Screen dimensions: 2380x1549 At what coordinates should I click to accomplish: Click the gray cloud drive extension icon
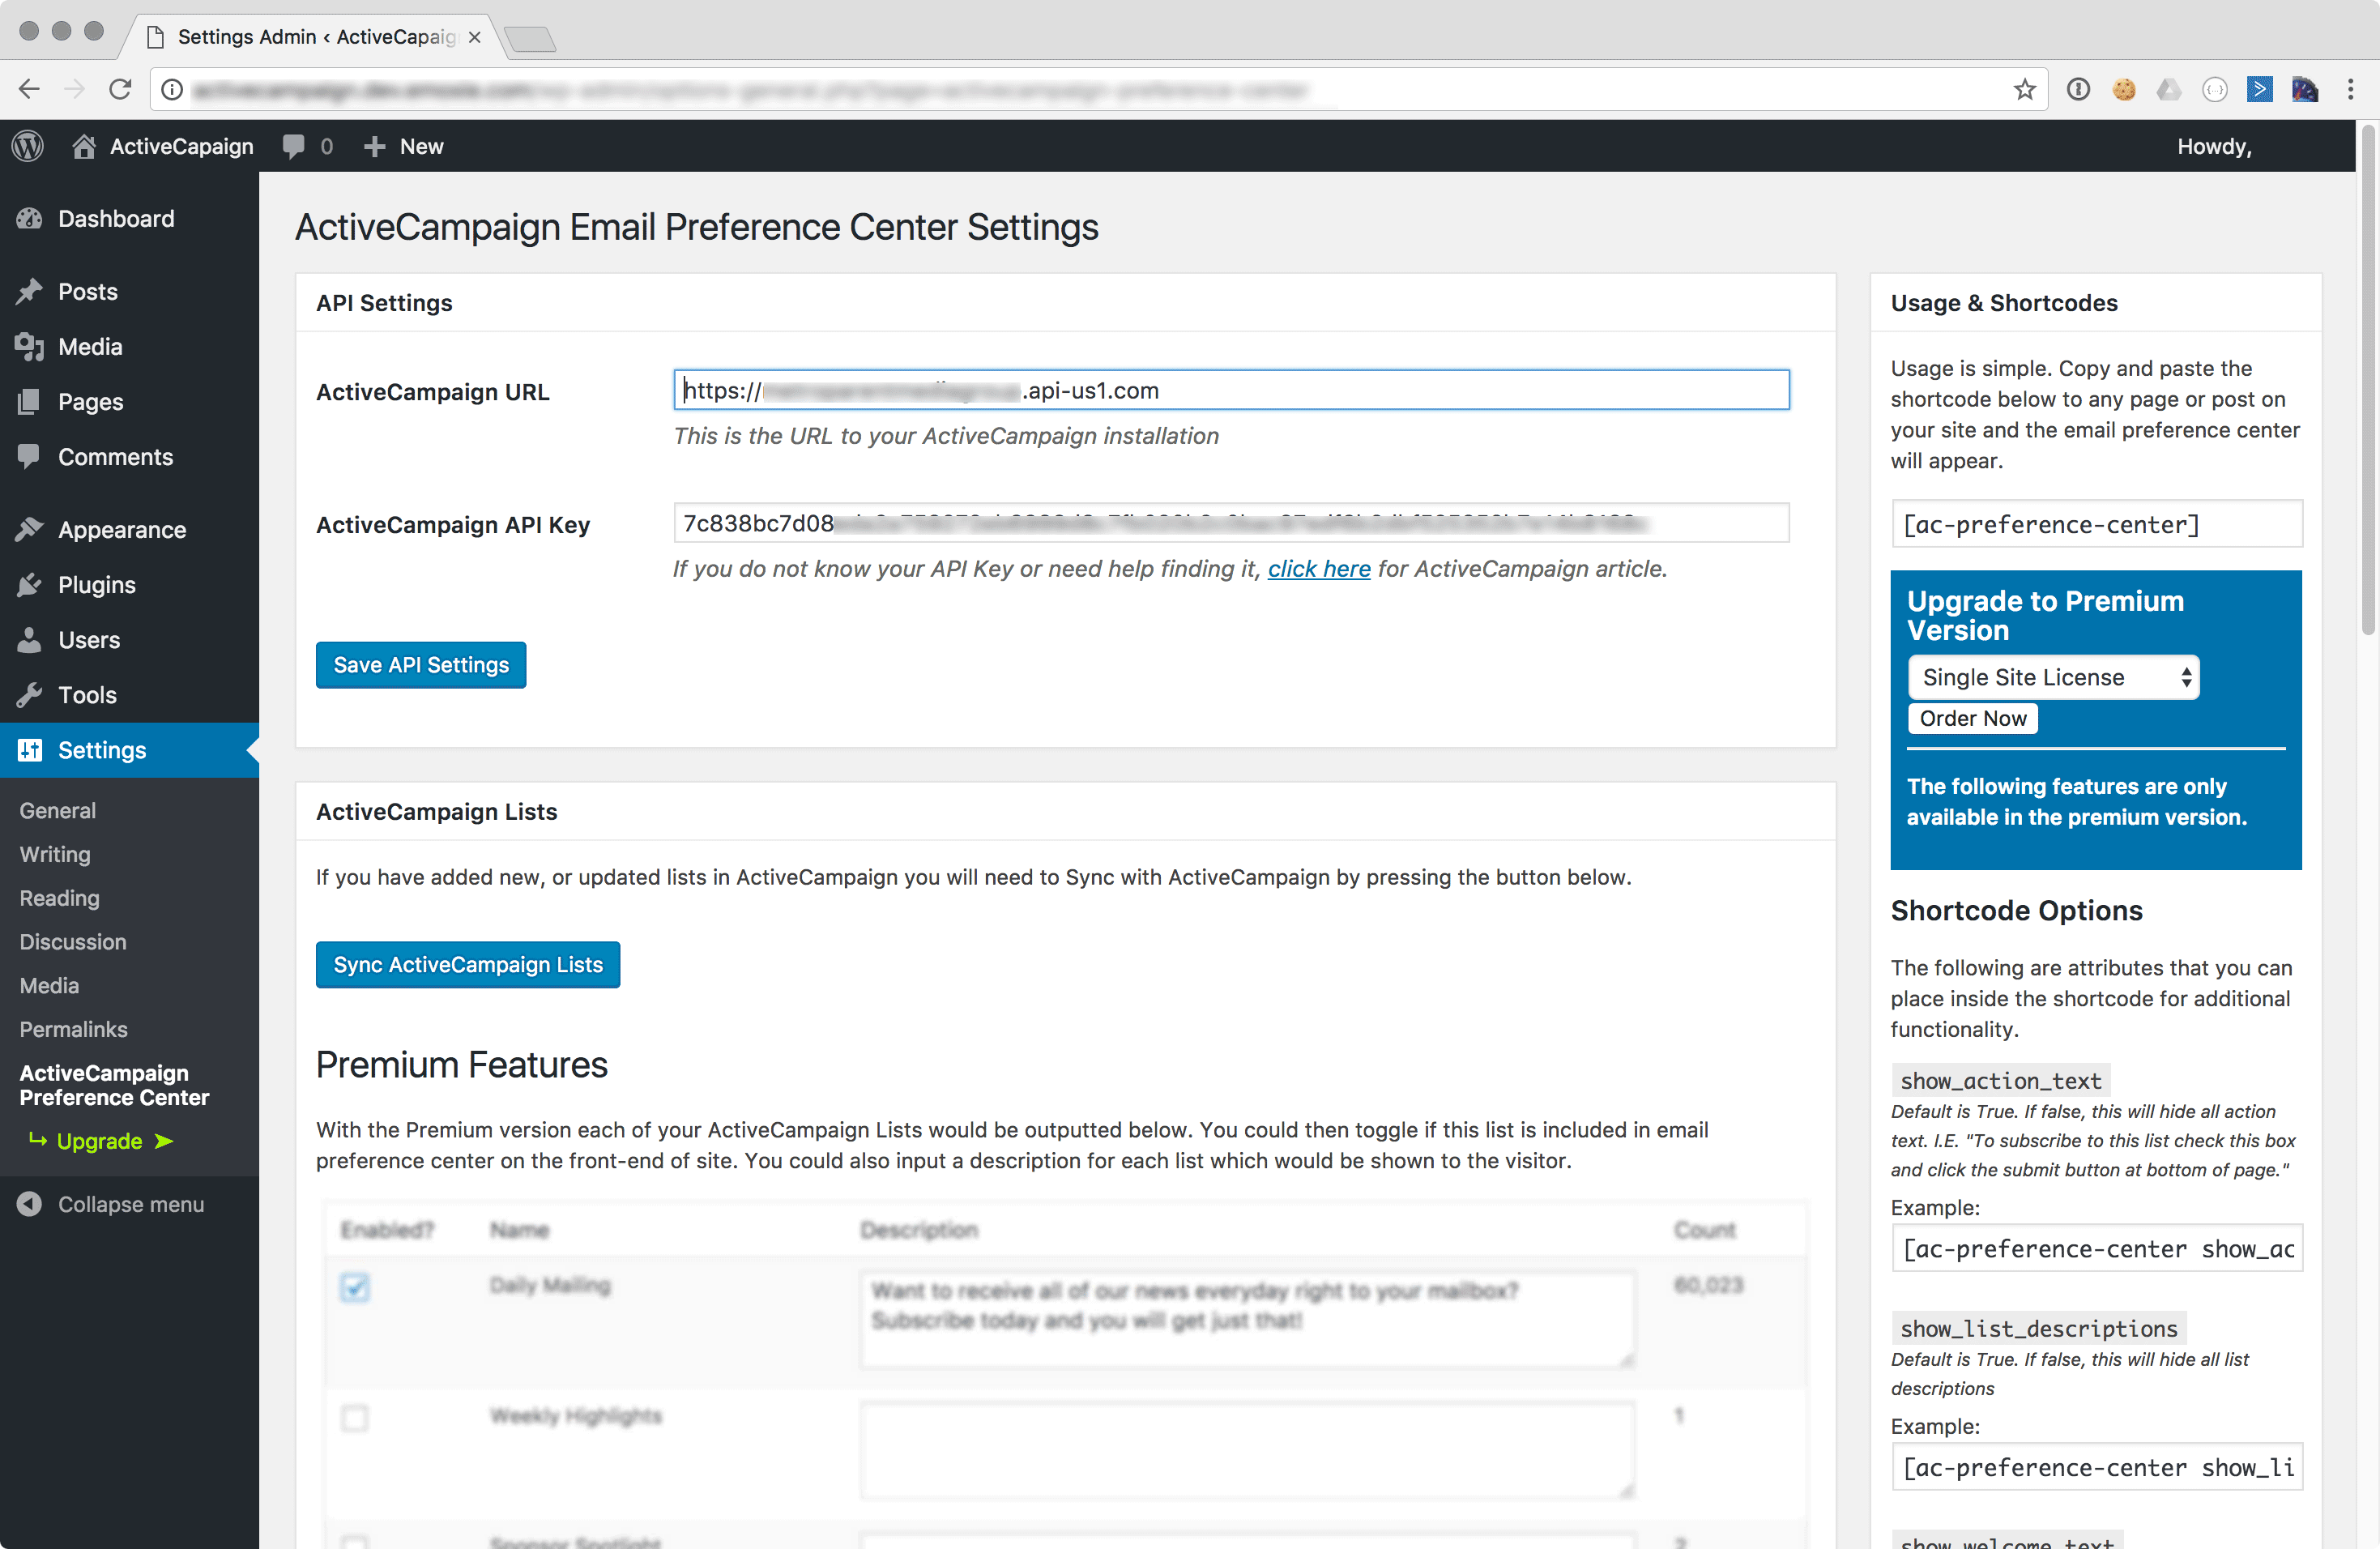pos(2169,90)
